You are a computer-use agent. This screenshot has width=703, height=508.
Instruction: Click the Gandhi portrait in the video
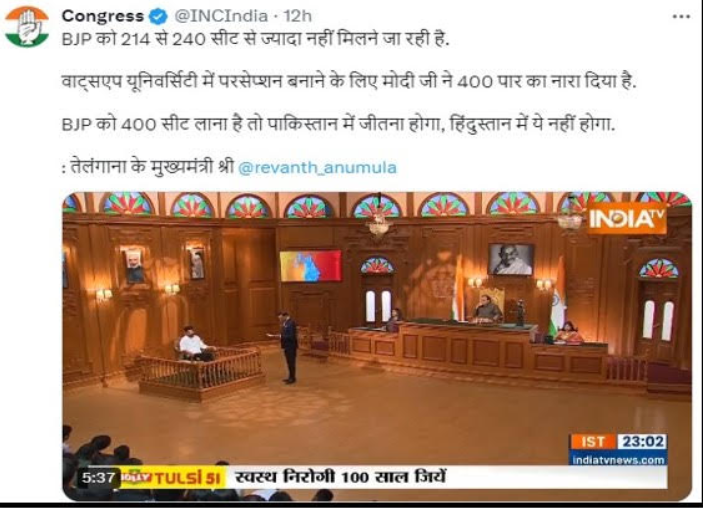(x=511, y=259)
